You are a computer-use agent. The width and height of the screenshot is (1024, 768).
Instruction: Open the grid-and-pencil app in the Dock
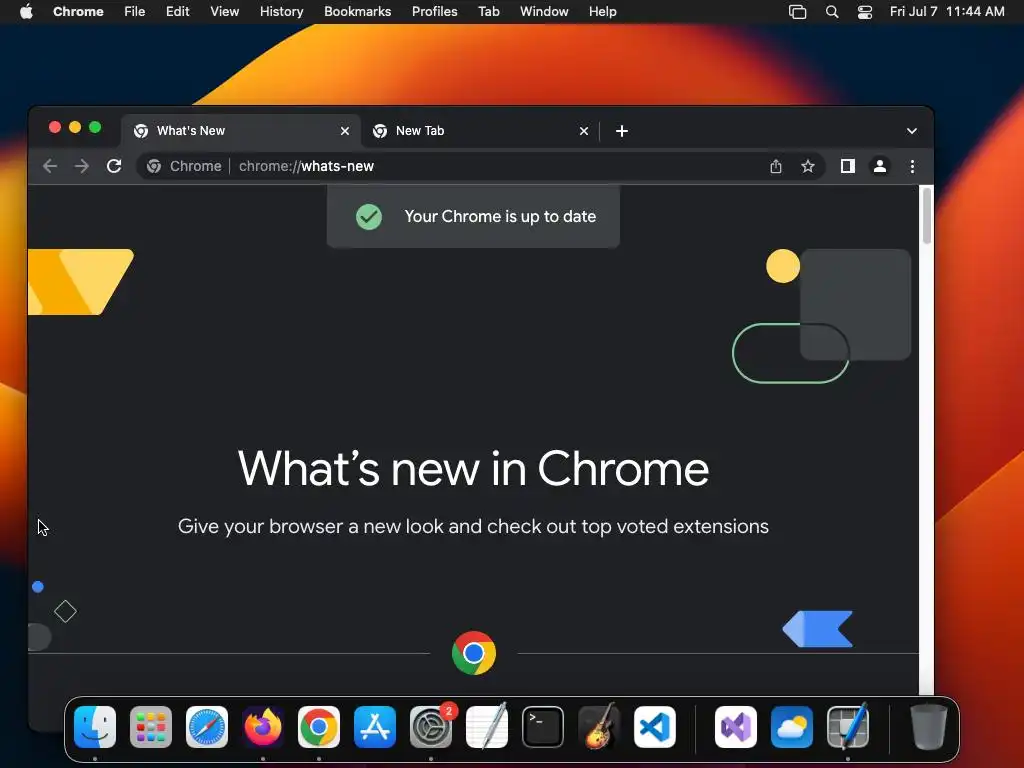(848, 726)
